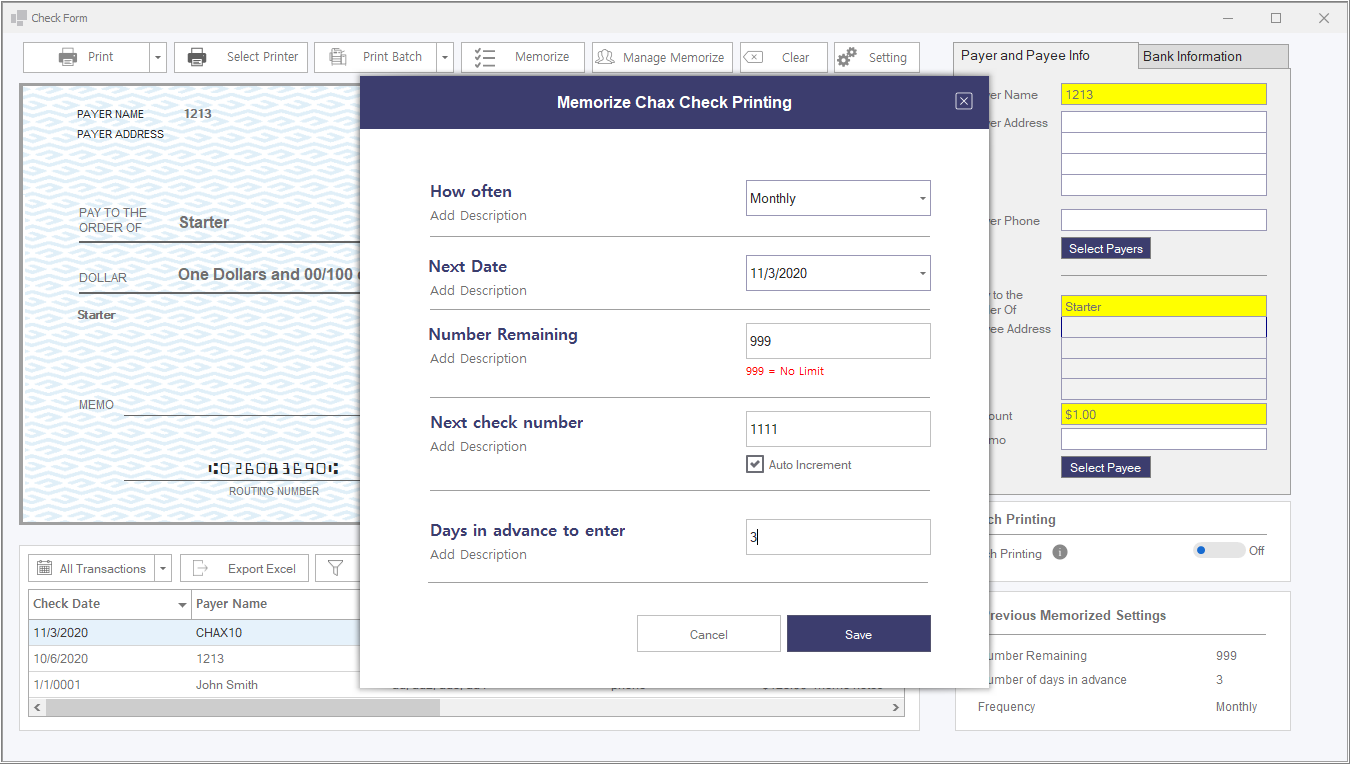The image size is (1350, 764).
Task: Open Setting via the gear icon
Action: pyautogui.click(x=847, y=57)
